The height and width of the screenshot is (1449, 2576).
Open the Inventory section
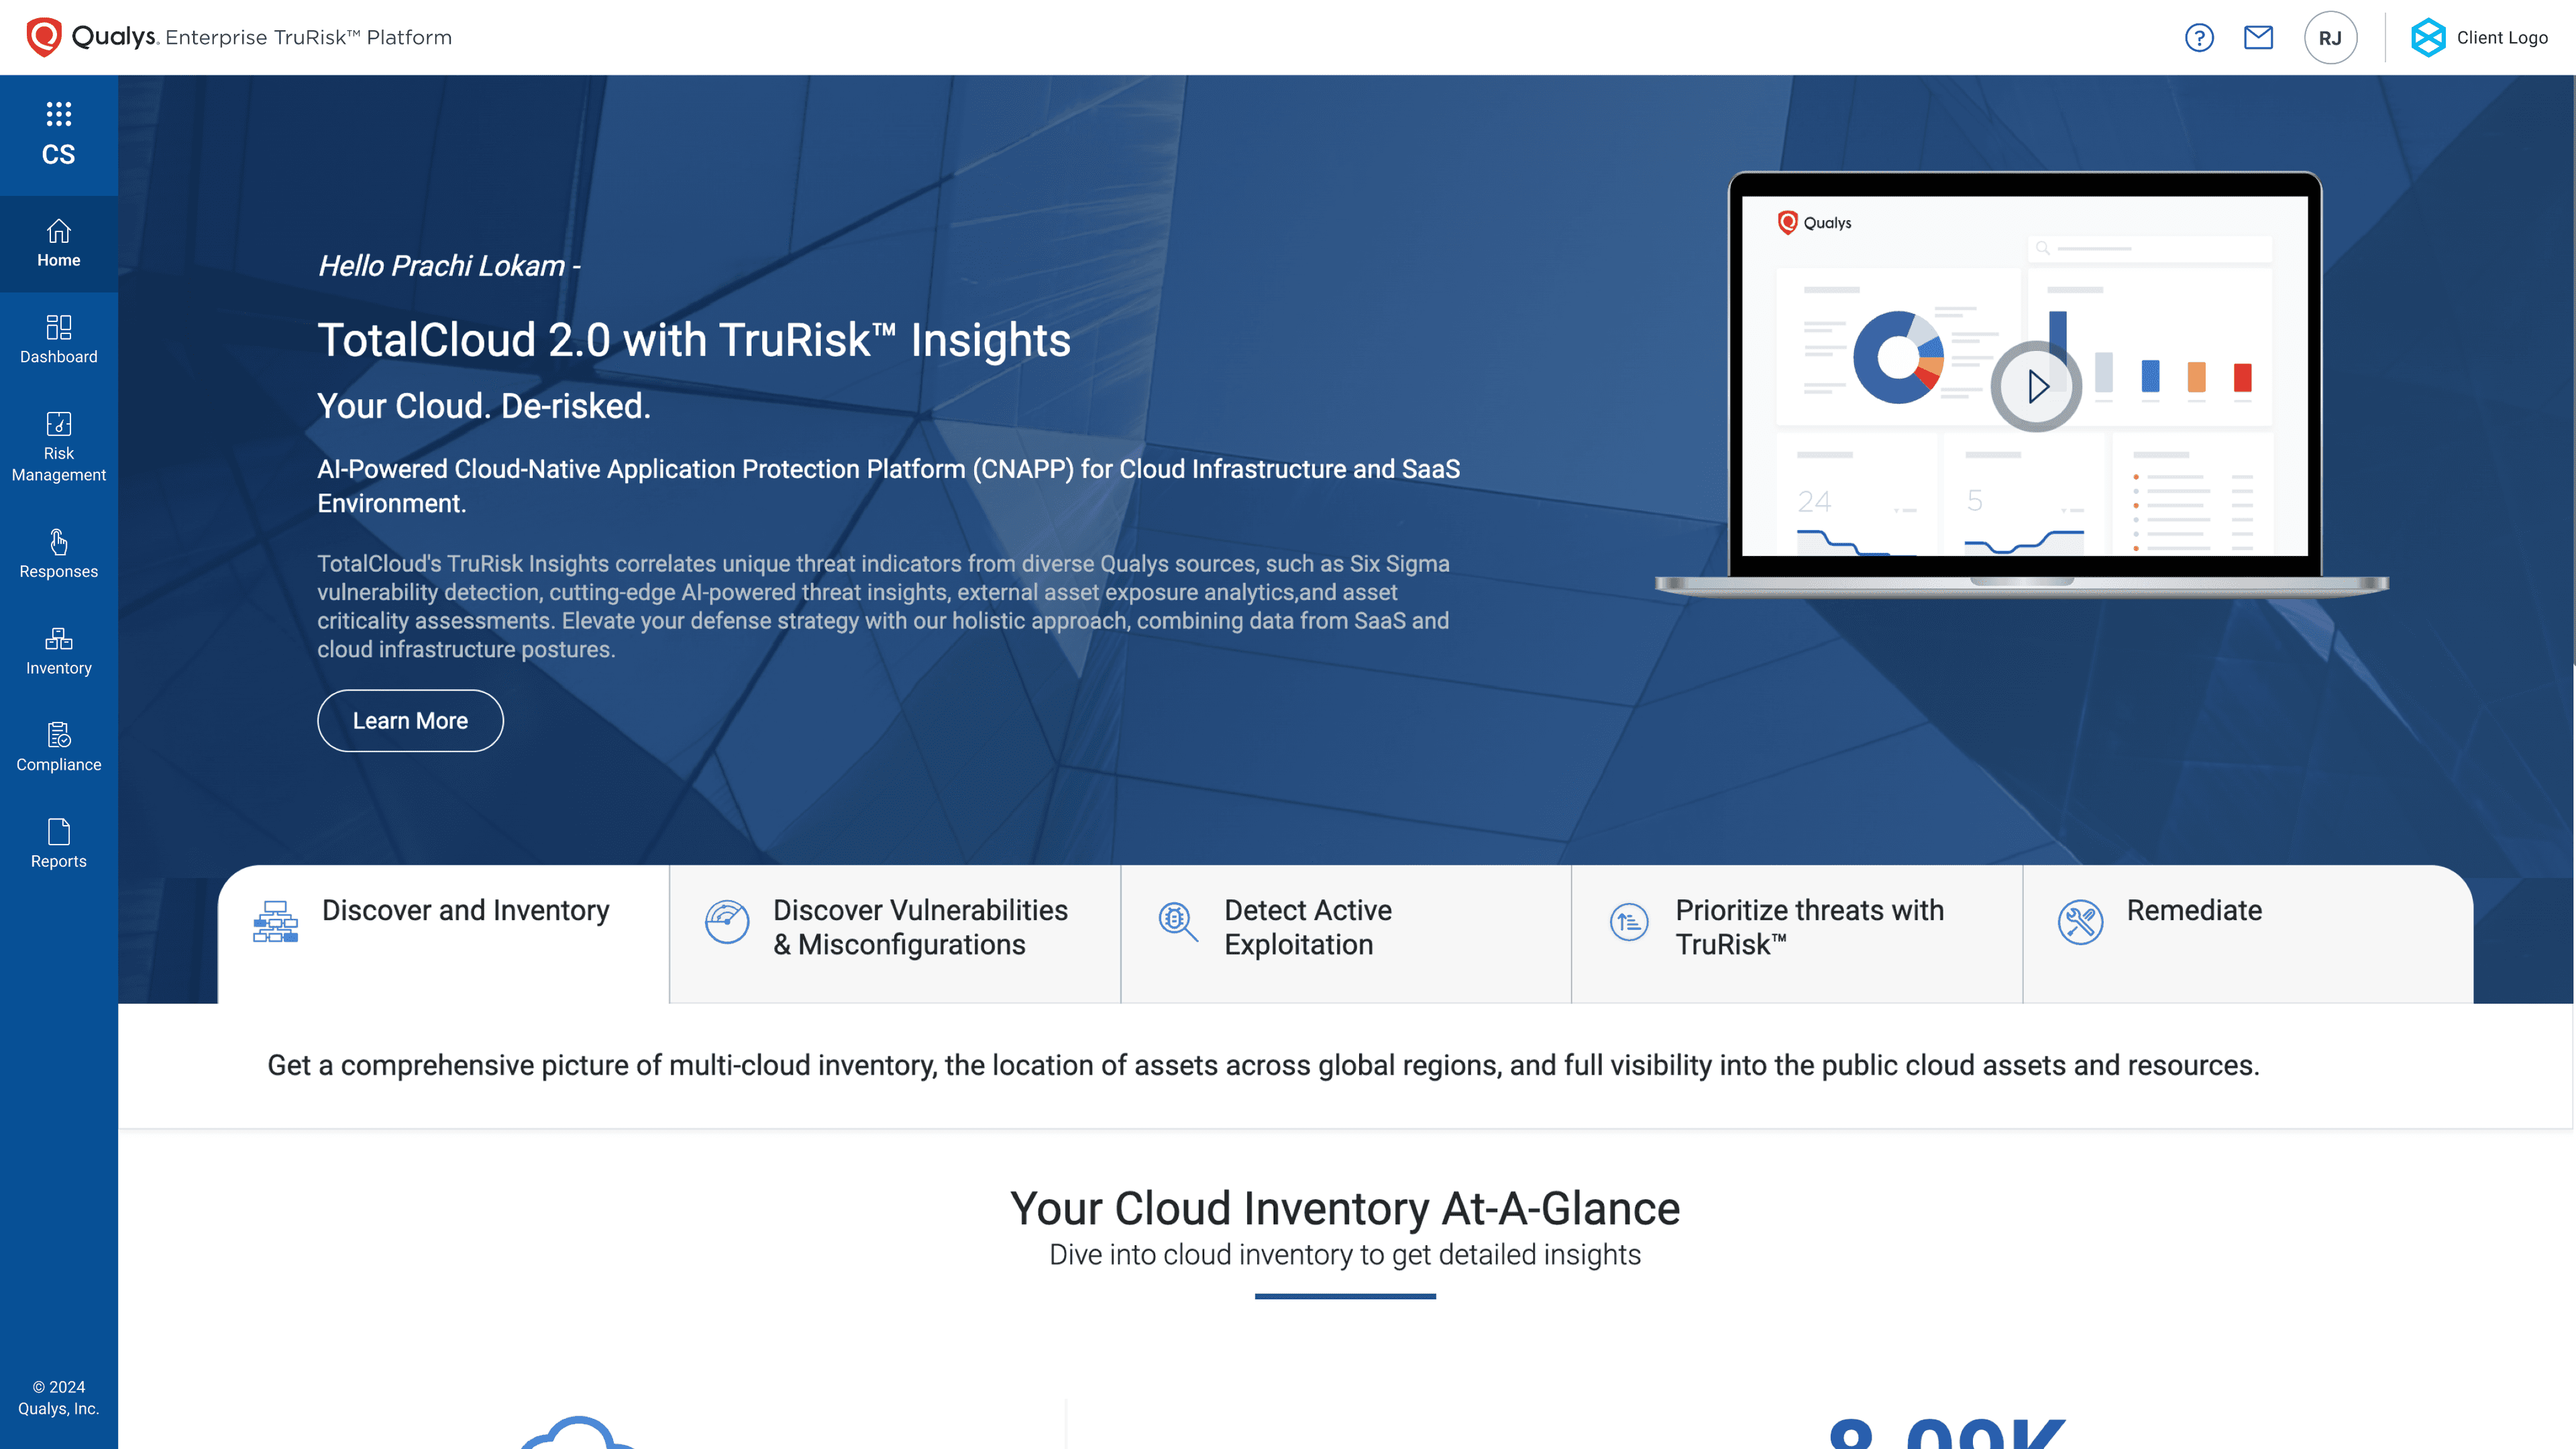pos(58,652)
